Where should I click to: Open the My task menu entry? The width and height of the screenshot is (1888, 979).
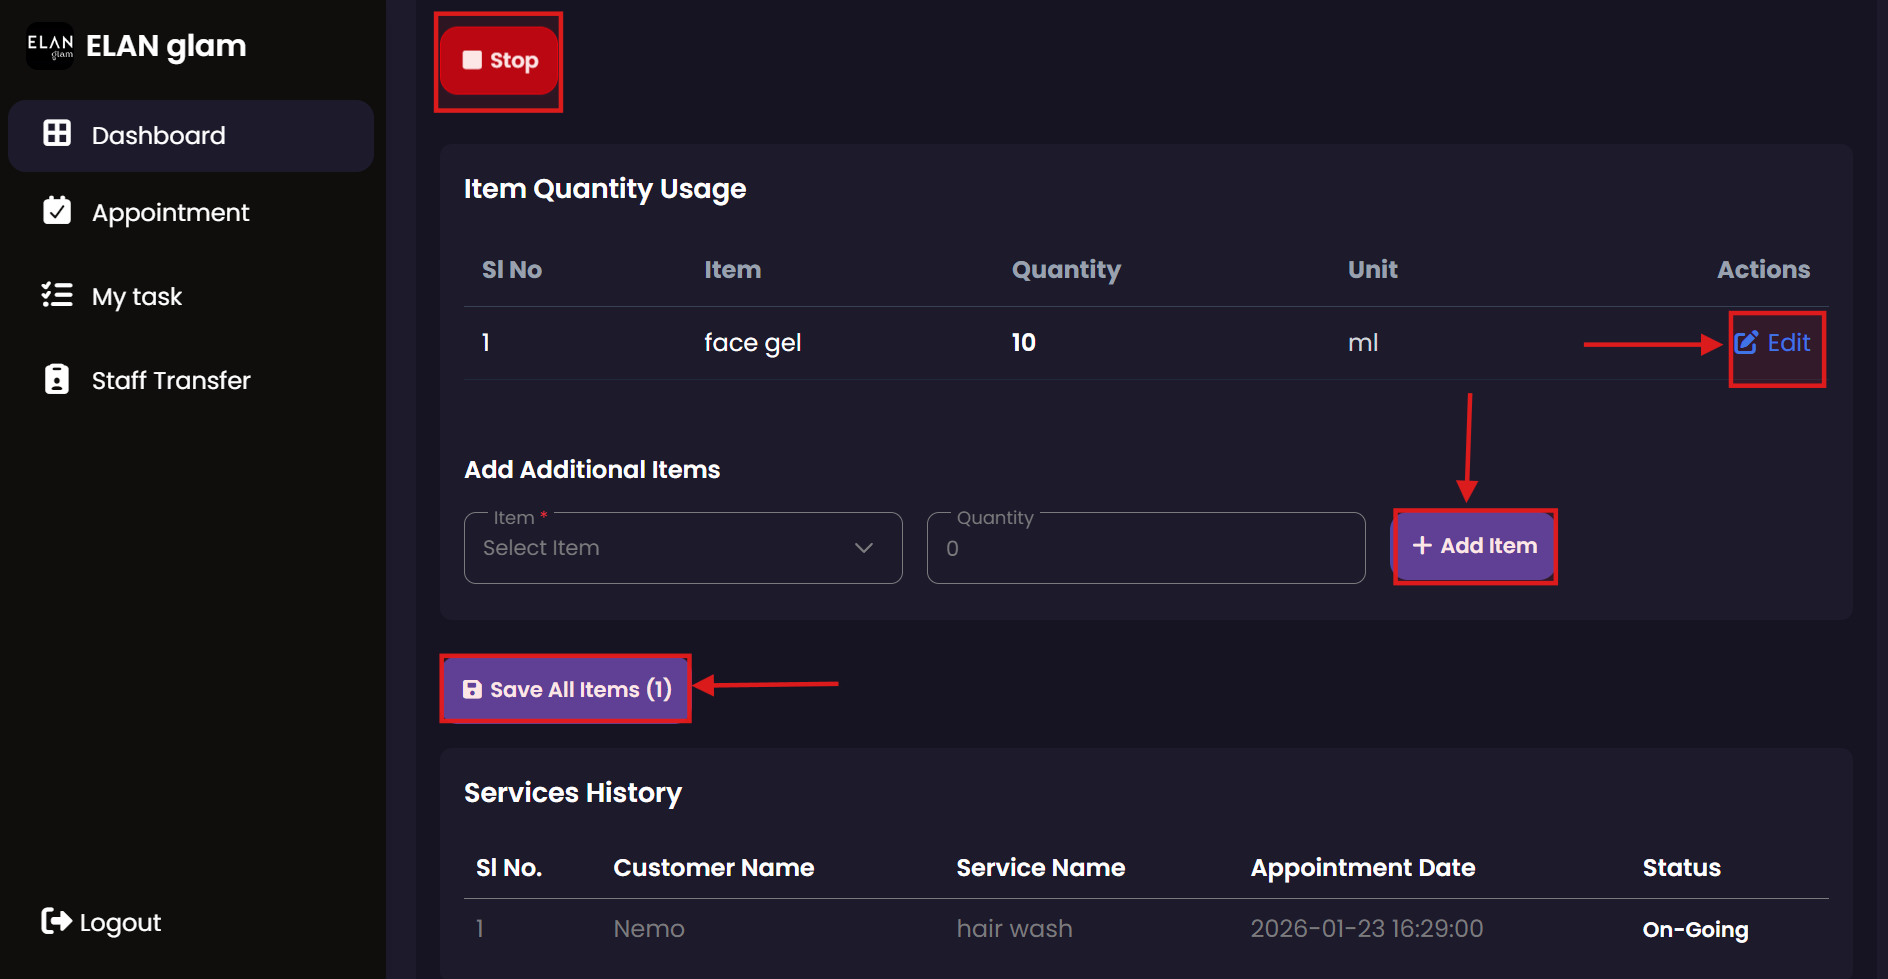137,297
